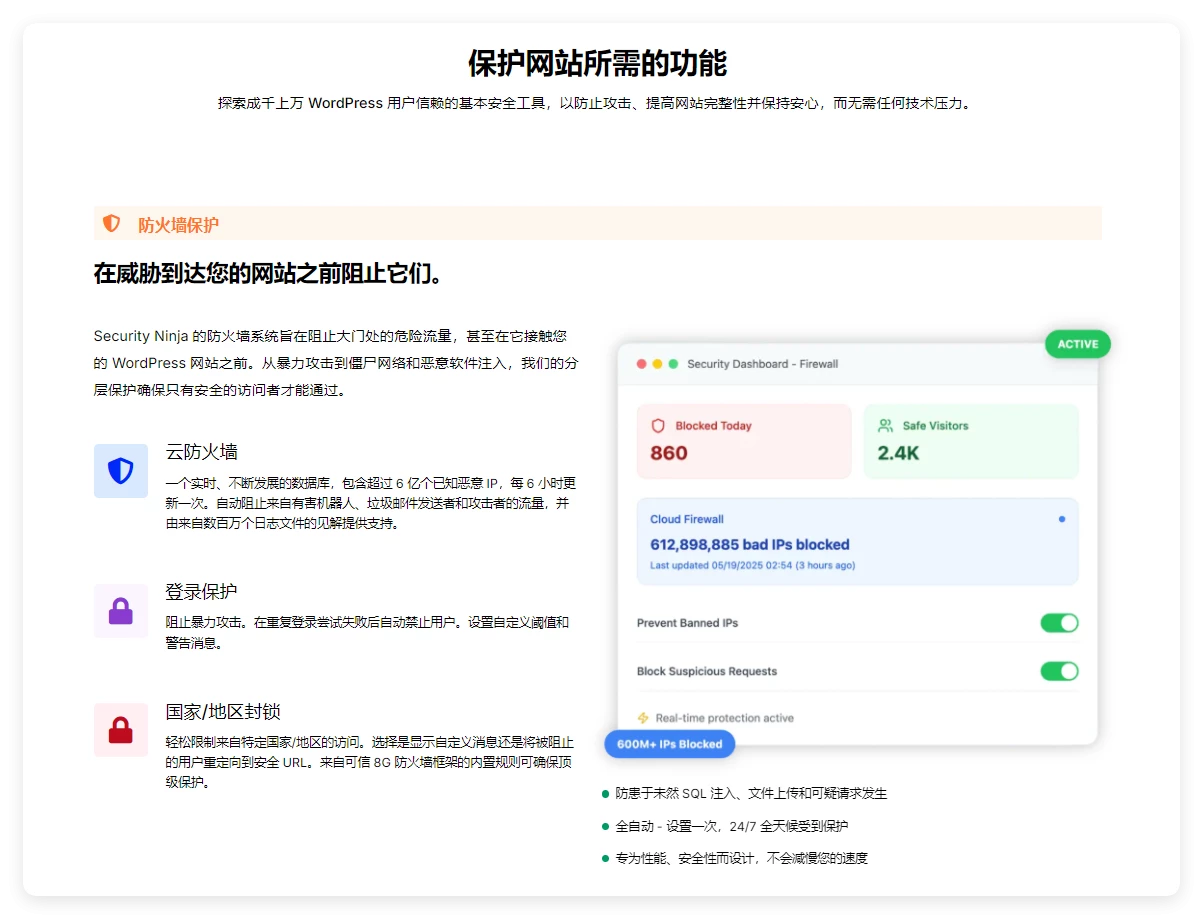Click the orange shield icon beside 防火墙保护
This screenshot has height=919, width=1203.
111,224
